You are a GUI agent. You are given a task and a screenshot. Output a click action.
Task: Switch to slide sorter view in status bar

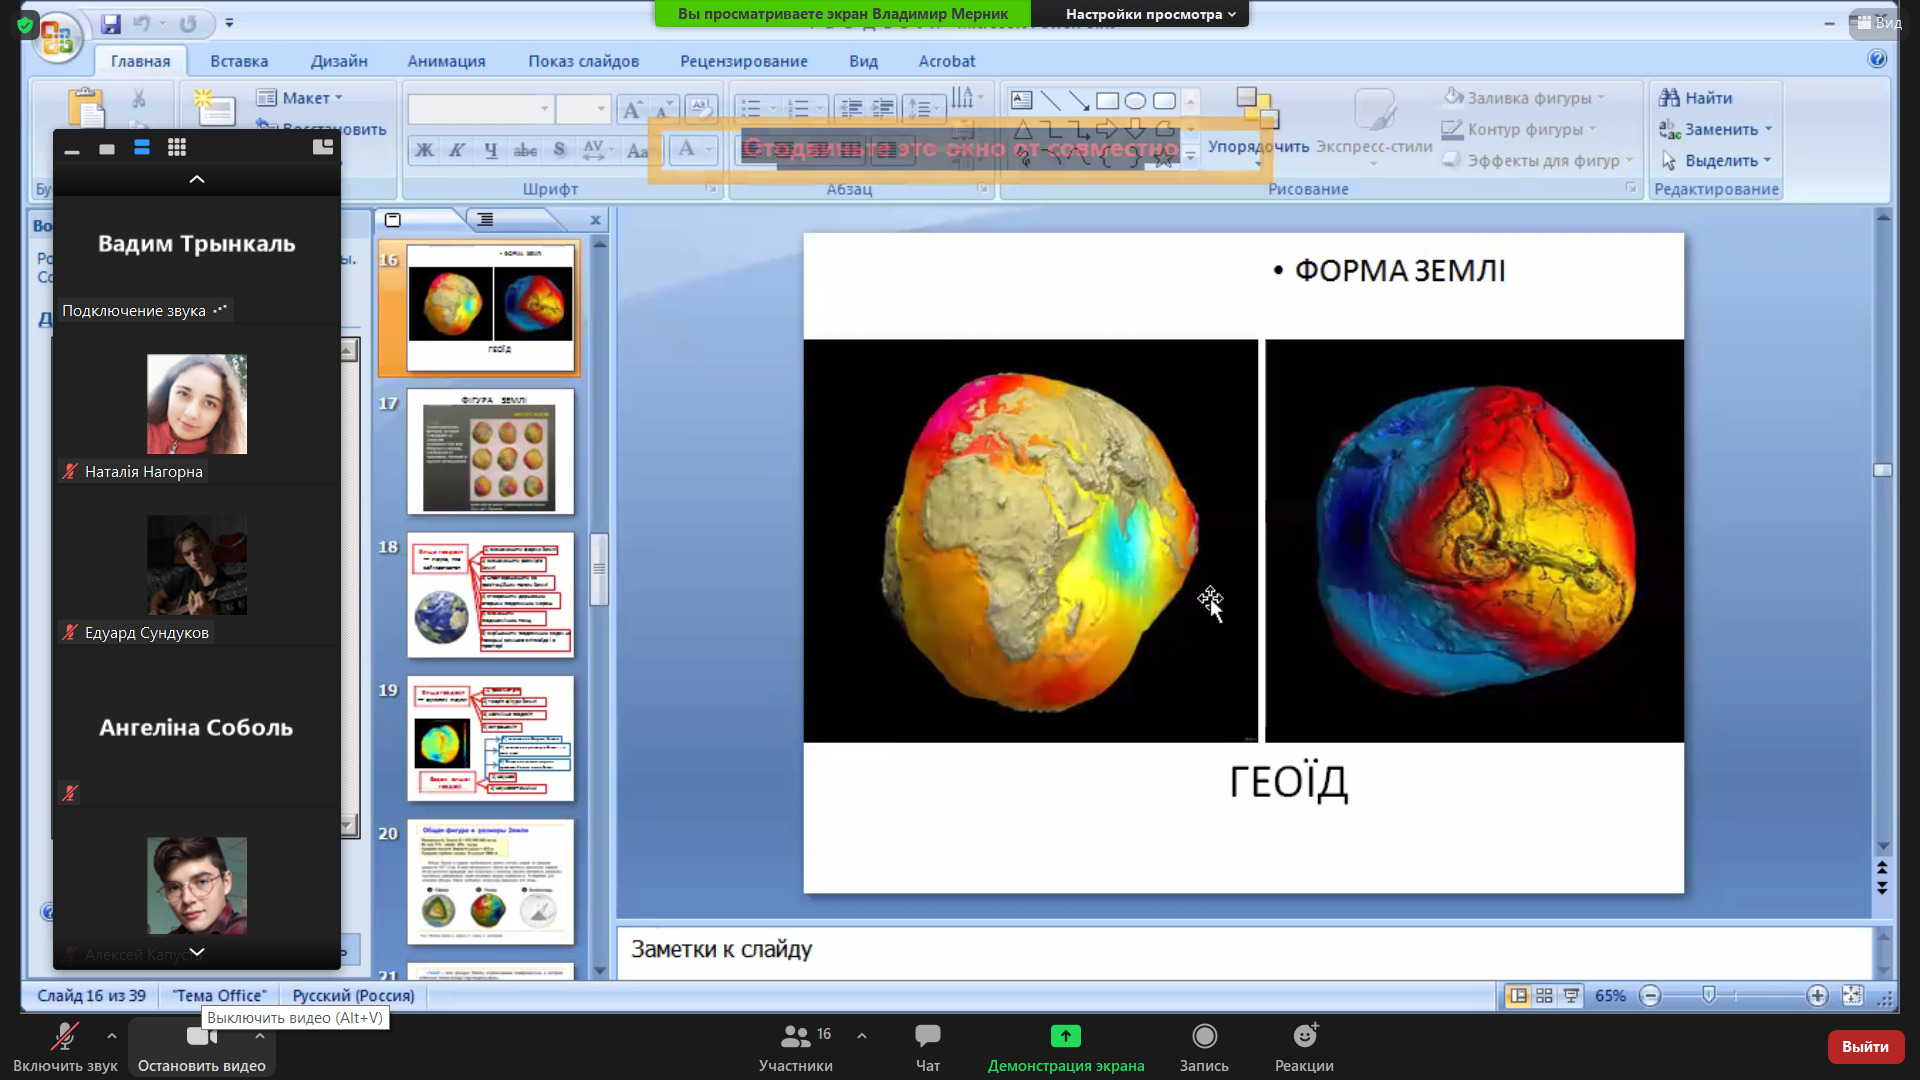[x=1544, y=996]
